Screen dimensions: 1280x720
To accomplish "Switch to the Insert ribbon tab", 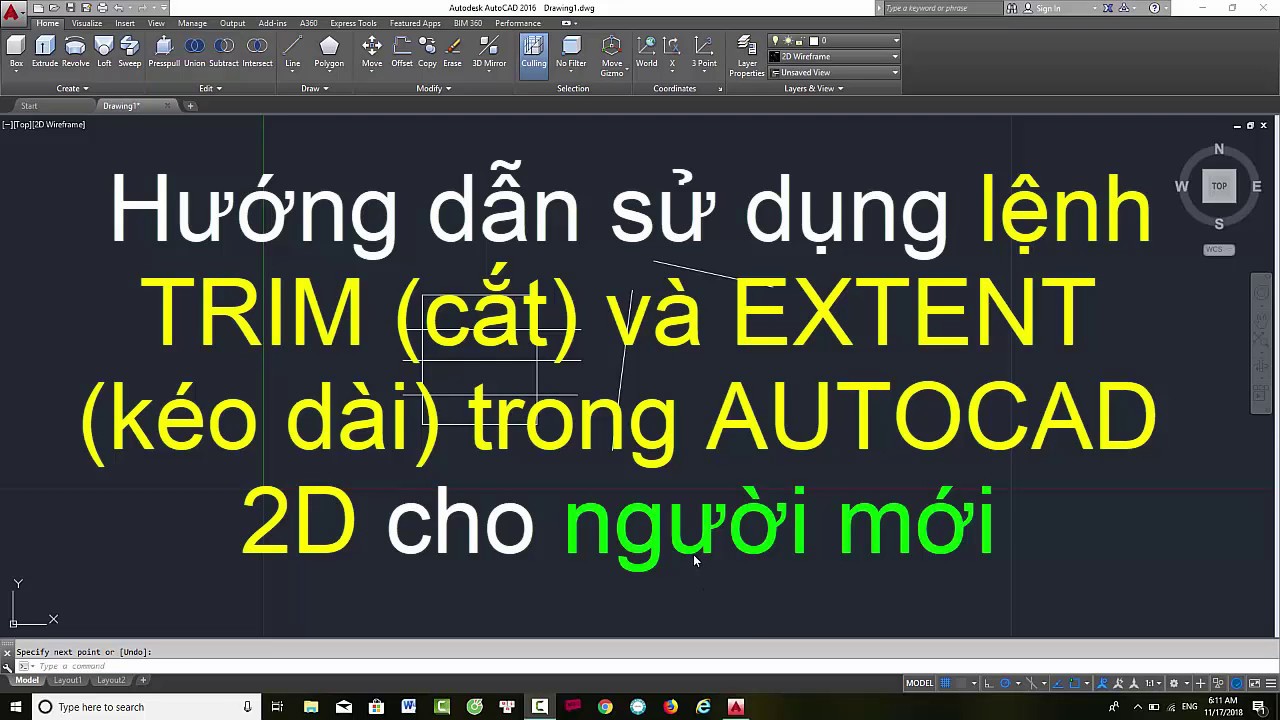I will (125, 23).
